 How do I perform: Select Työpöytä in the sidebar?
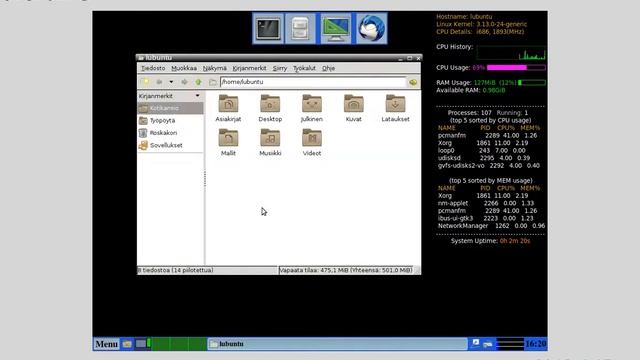[x=170, y=120]
